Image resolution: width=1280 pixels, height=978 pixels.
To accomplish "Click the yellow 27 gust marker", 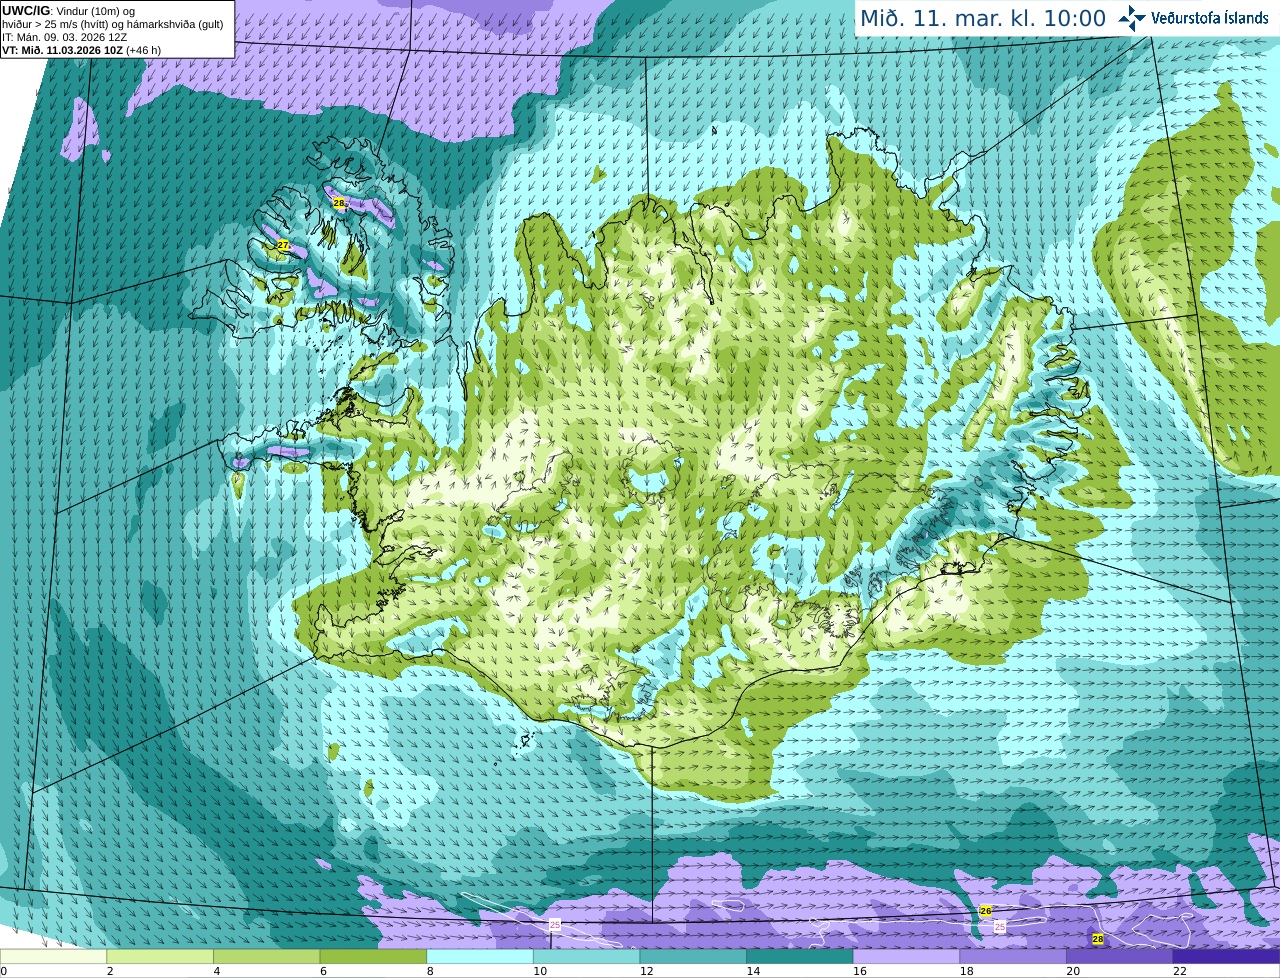I will click(x=283, y=245).
